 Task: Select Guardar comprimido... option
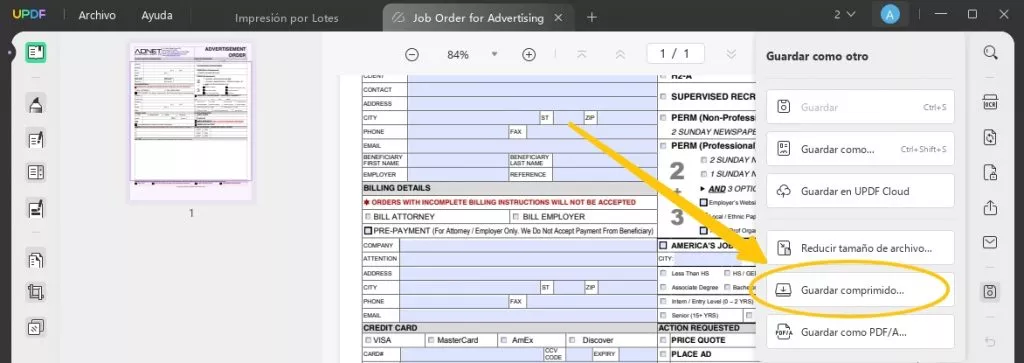(x=860, y=290)
